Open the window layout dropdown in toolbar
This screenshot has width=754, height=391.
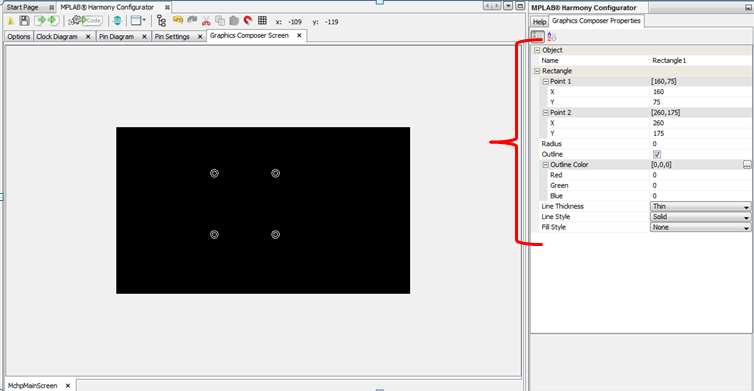138,21
